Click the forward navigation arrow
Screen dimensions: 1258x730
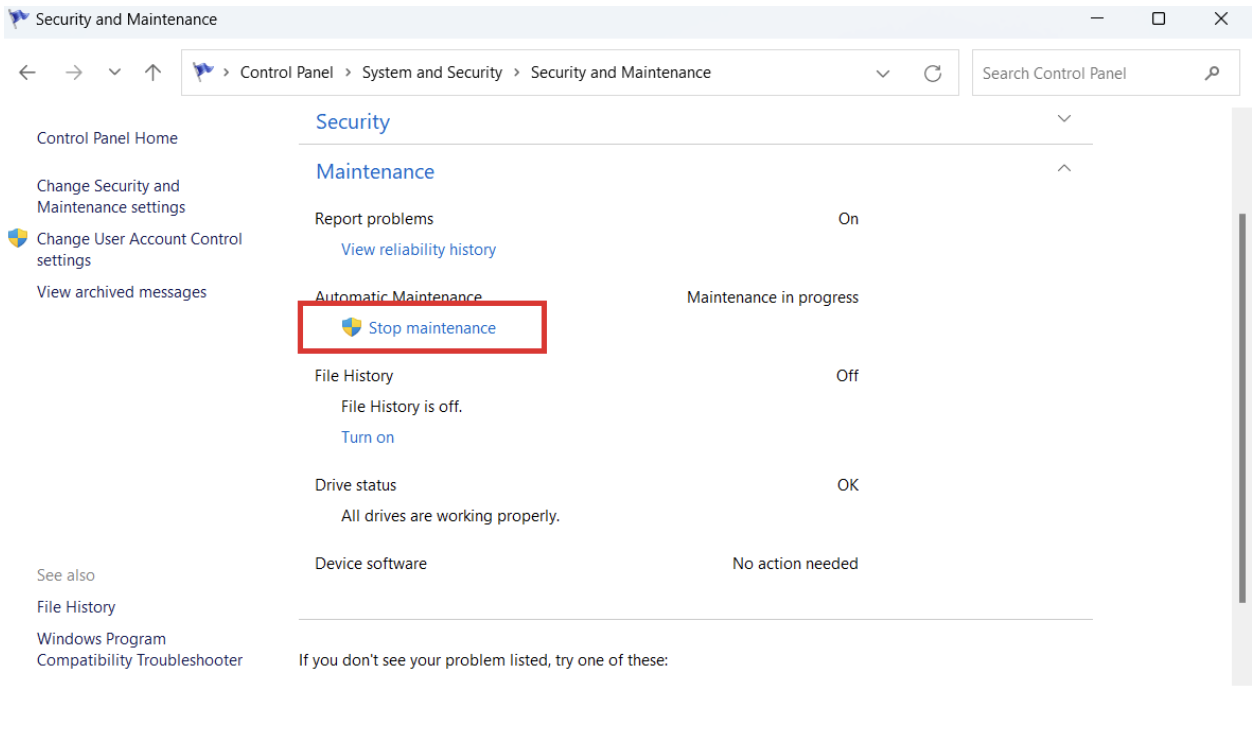(x=73, y=72)
